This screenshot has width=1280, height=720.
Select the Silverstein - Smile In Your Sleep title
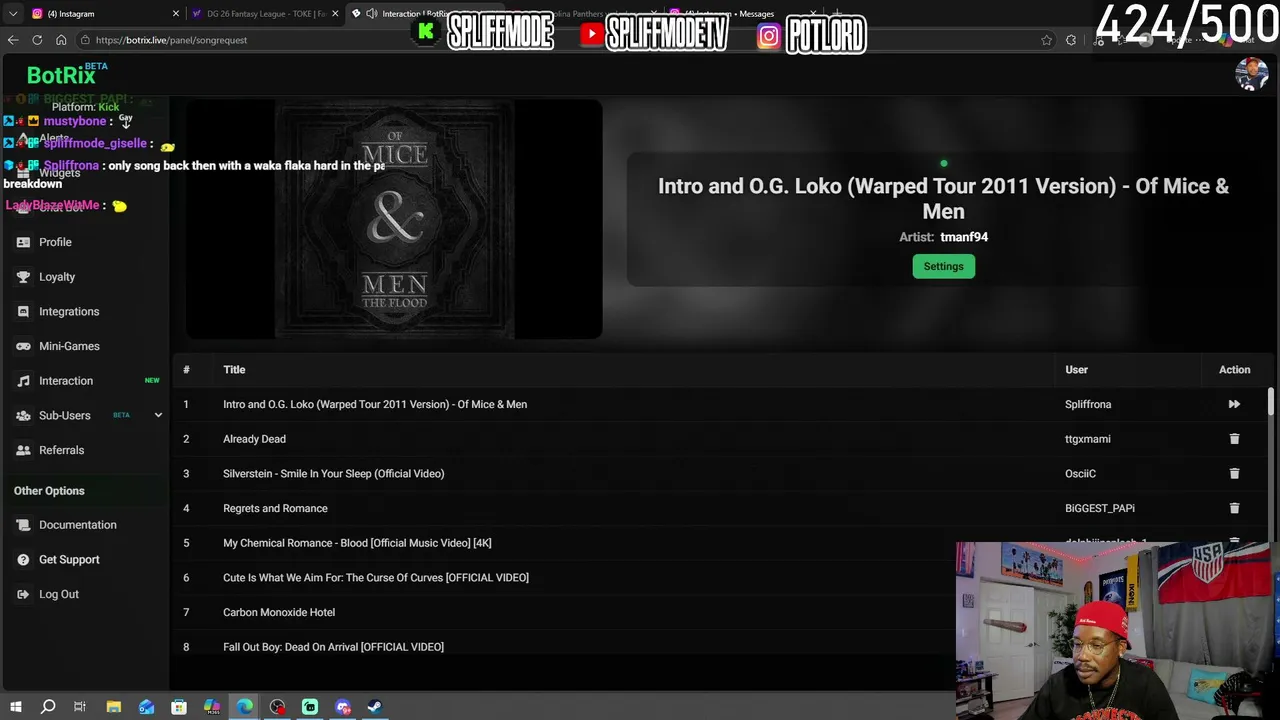(x=333, y=474)
